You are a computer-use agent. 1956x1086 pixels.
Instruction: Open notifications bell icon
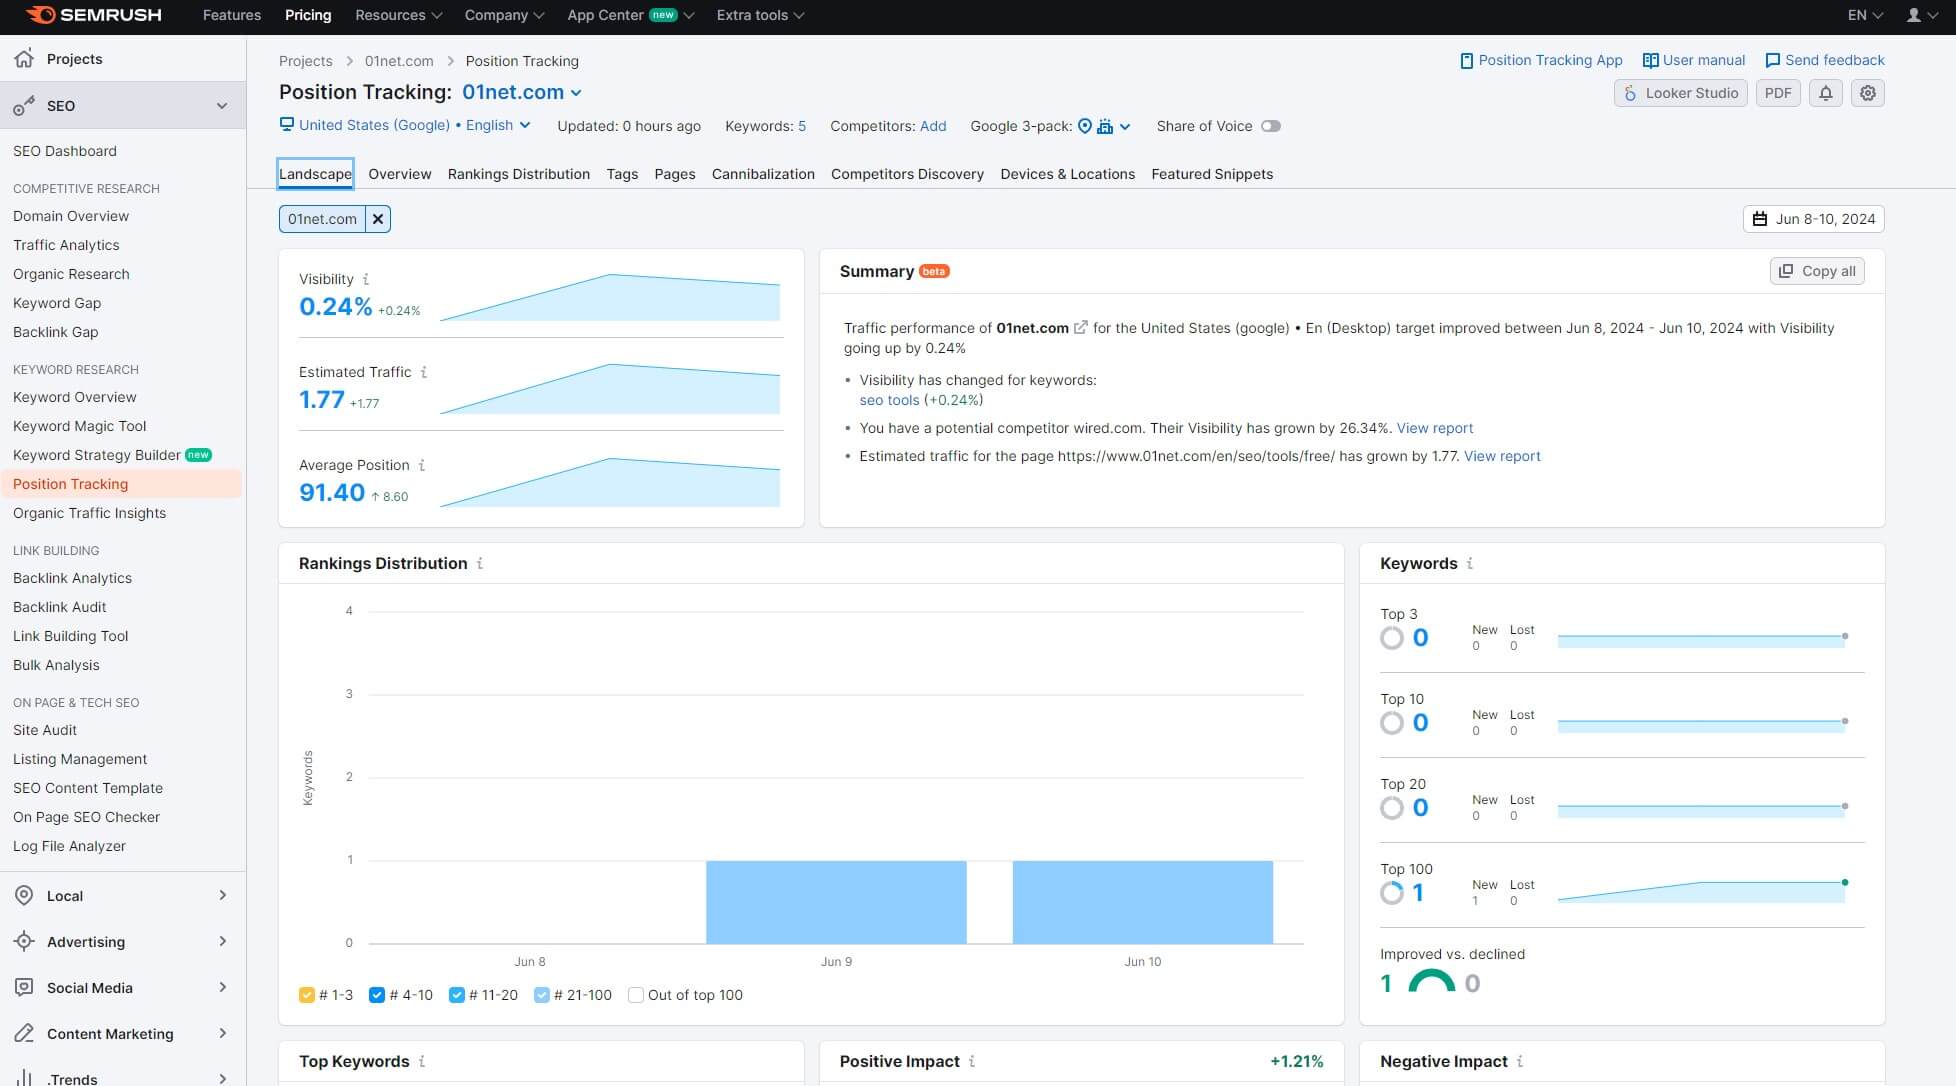[1825, 93]
